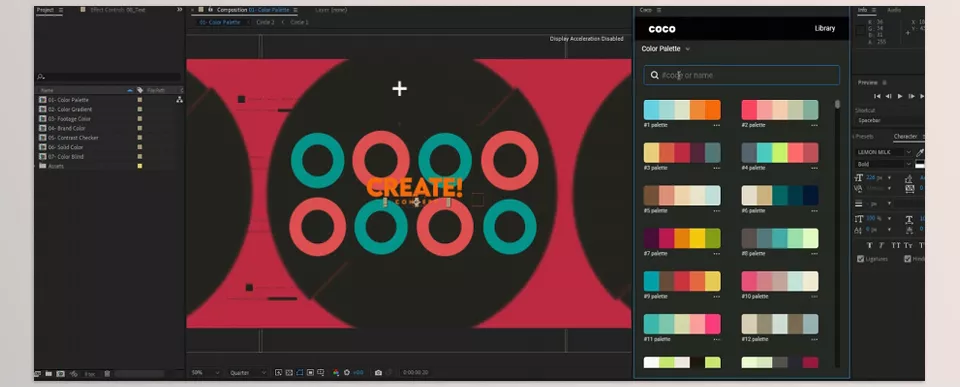Open options menu for #1 palette
Image resolution: width=960 pixels, height=387 pixels.
pos(716,126)
